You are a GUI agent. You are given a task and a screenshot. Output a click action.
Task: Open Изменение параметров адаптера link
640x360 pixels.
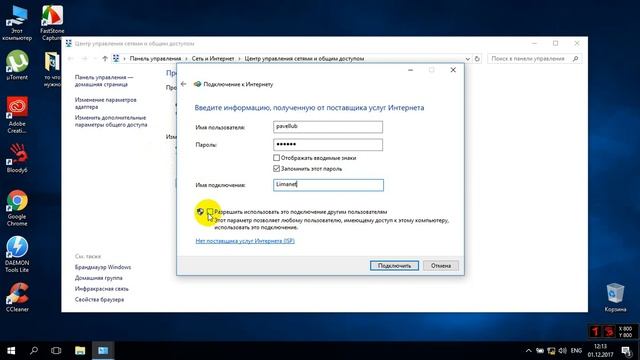click(105, 103)
